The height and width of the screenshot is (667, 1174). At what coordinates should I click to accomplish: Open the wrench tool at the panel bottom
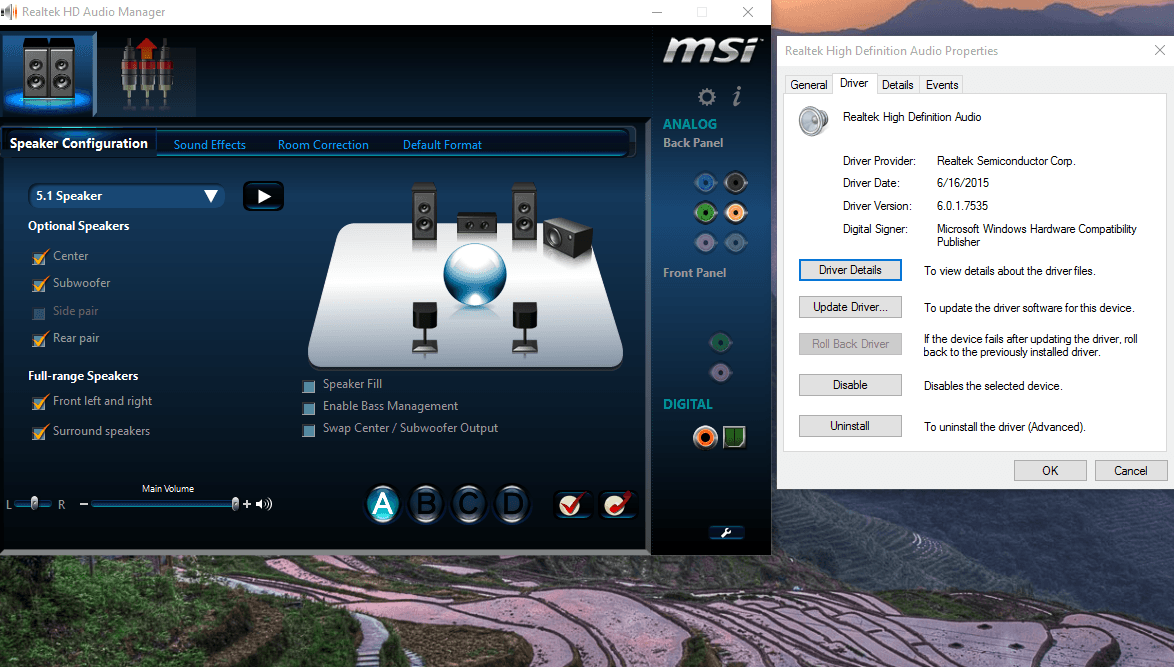(x=726, y=532)
